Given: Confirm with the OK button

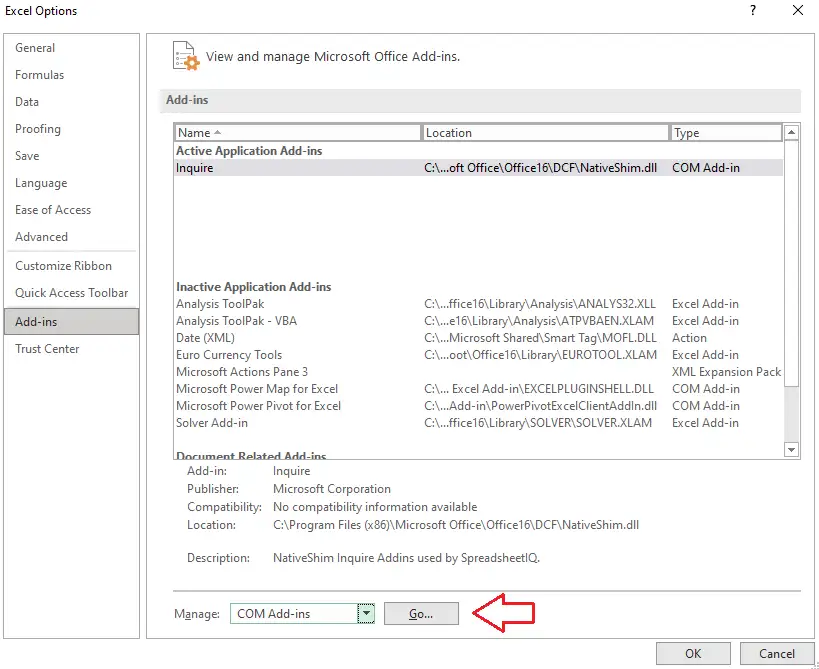Looking at the screenshot, I should click(x=693, y=654).
